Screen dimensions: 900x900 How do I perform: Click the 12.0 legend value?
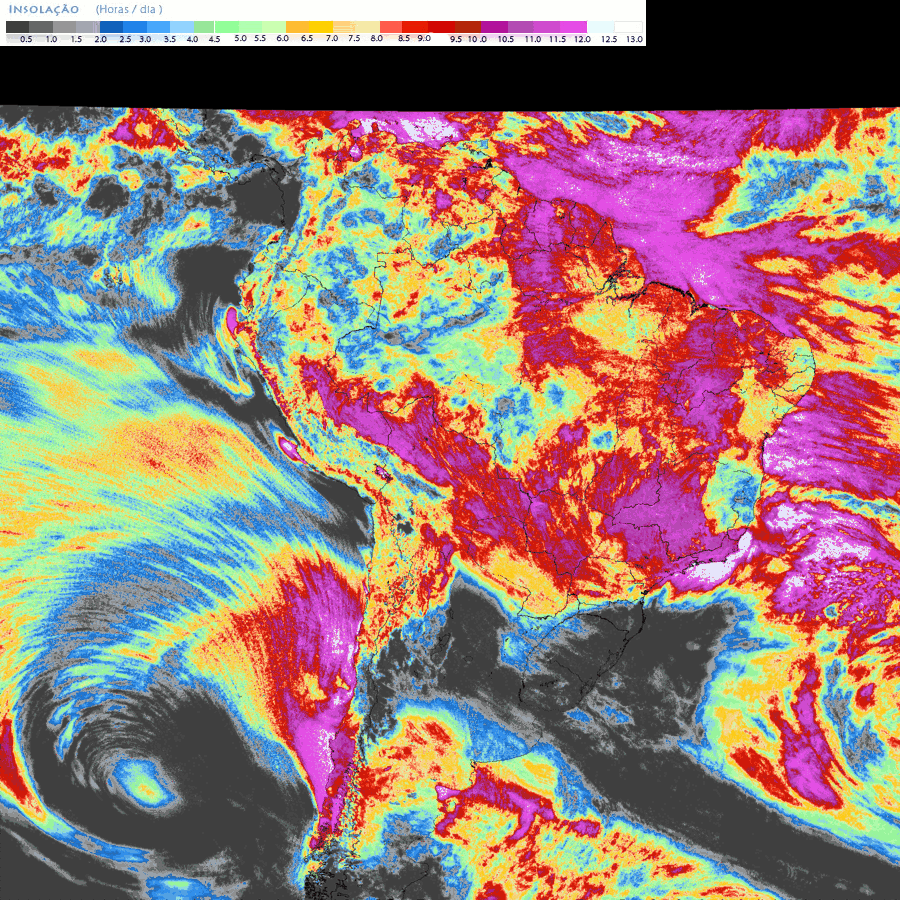tap(583, 39)
